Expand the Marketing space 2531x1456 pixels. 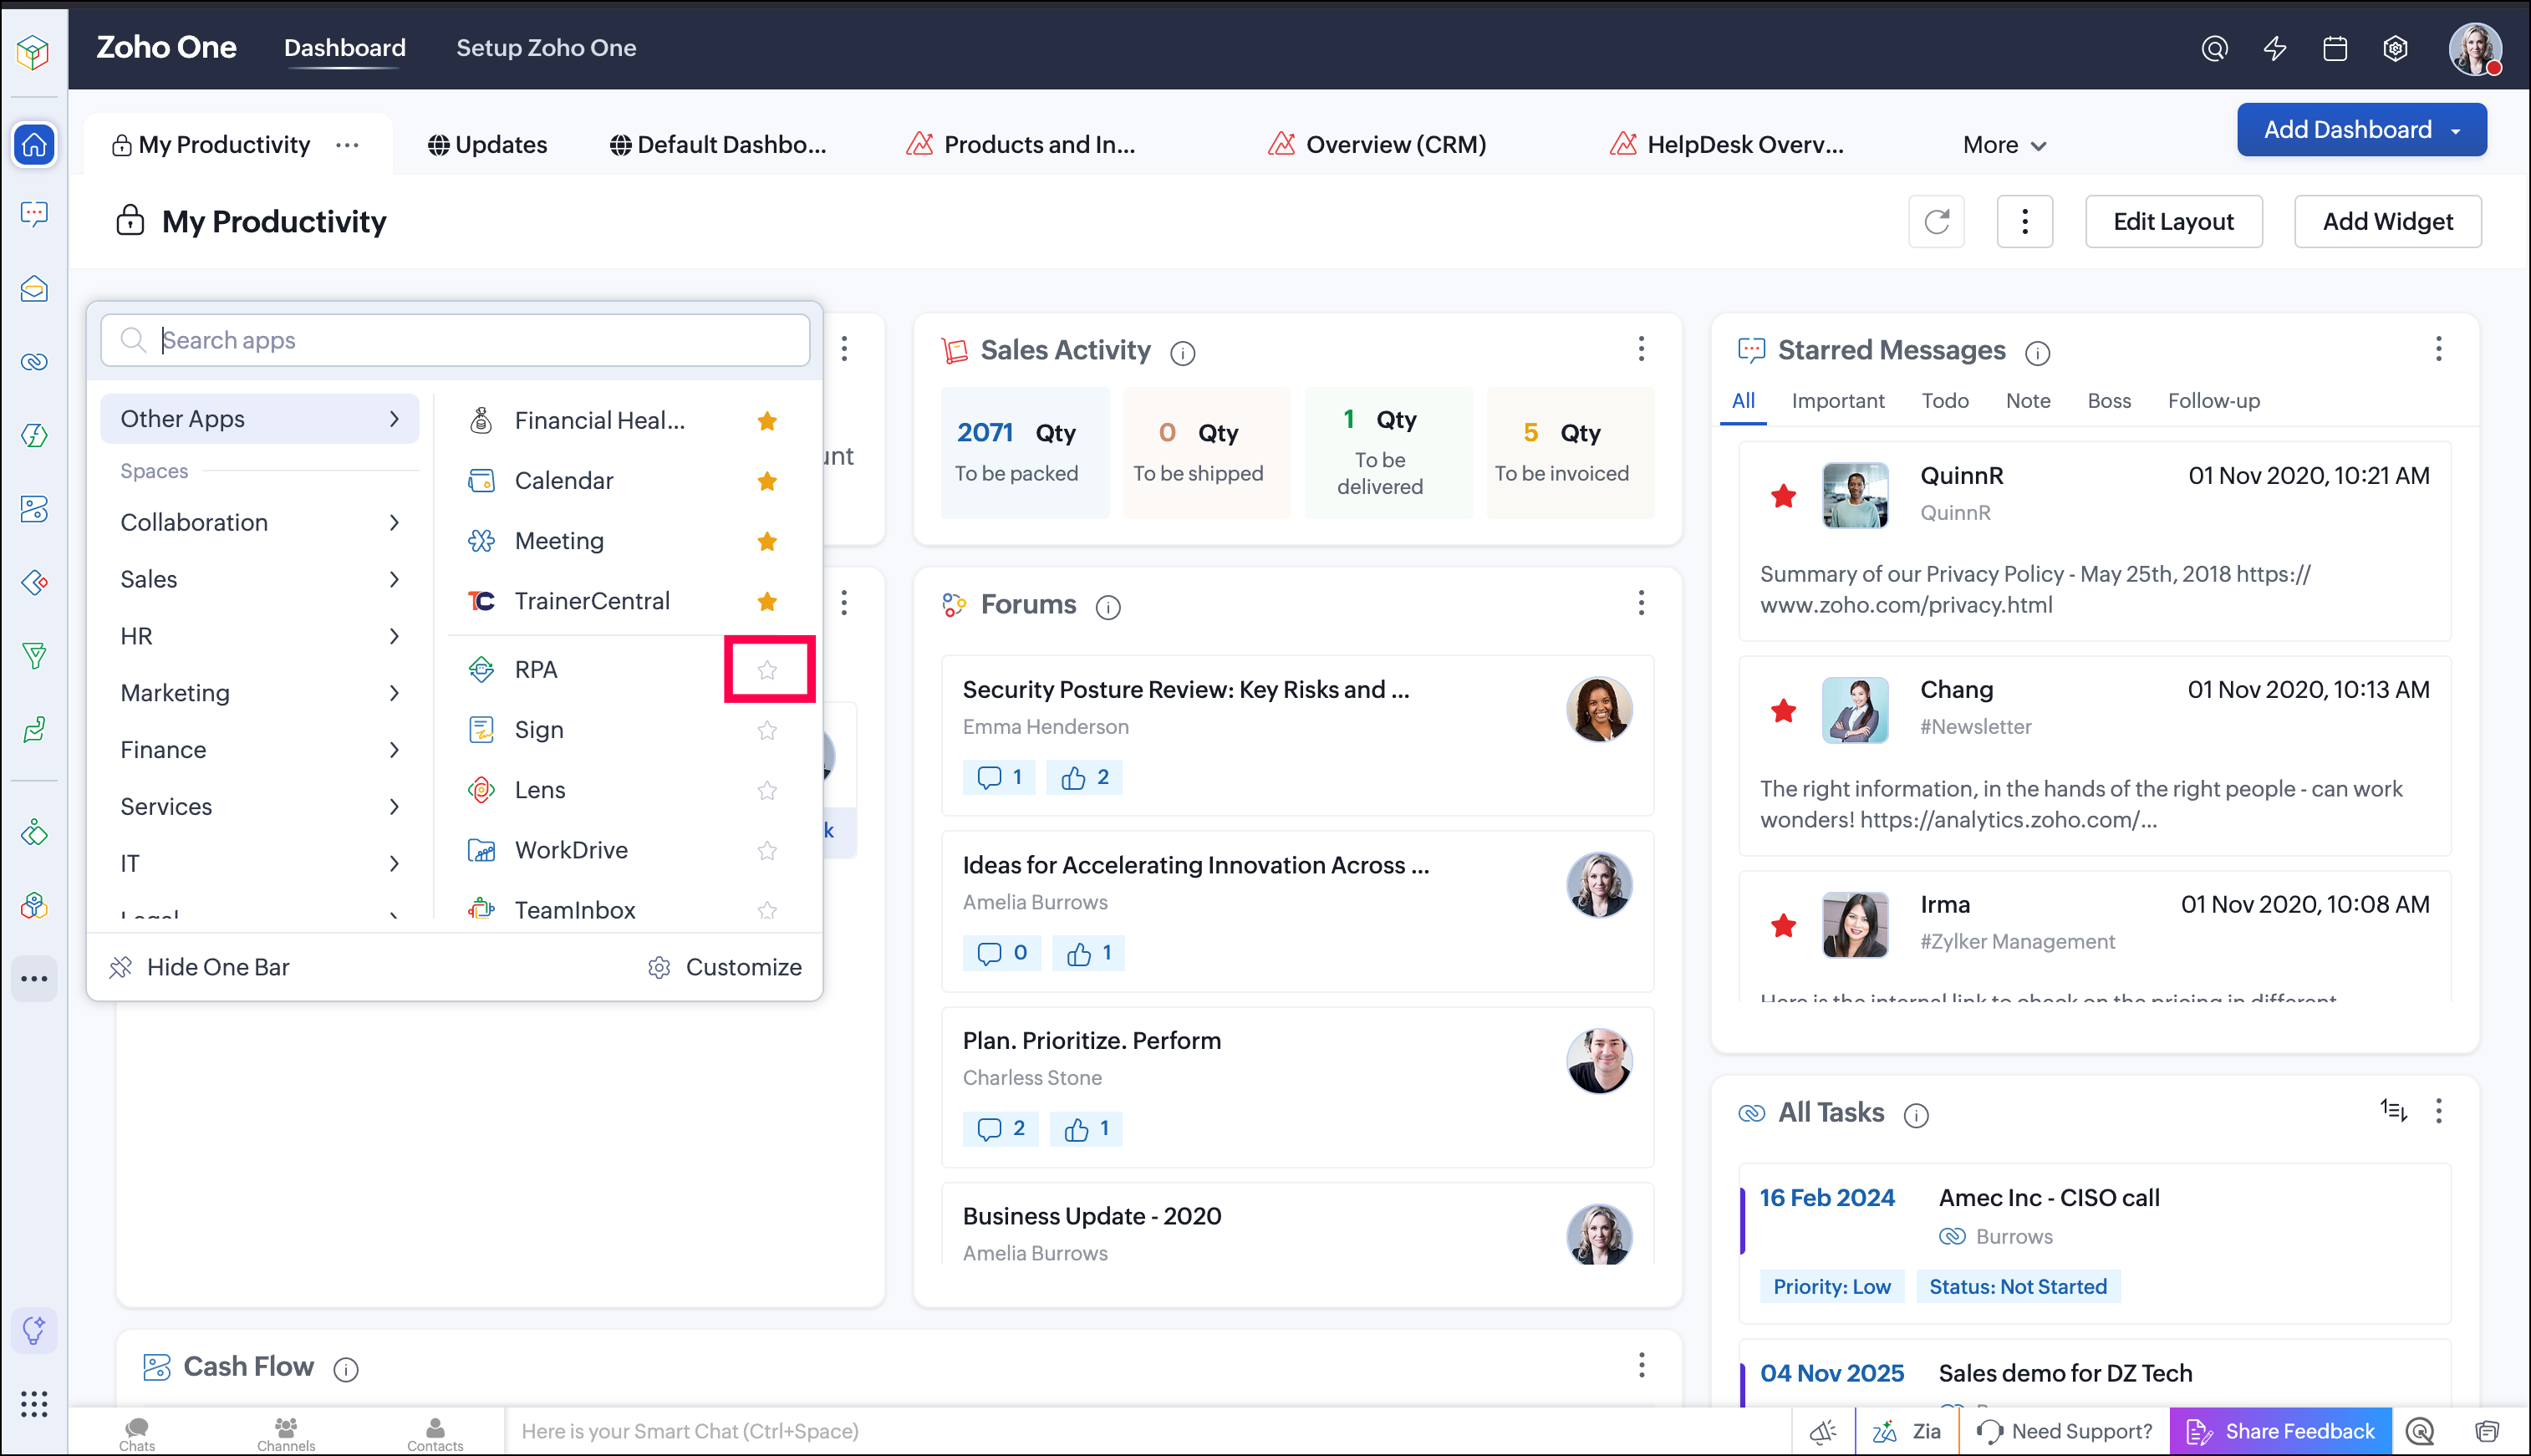click(260, 694)
